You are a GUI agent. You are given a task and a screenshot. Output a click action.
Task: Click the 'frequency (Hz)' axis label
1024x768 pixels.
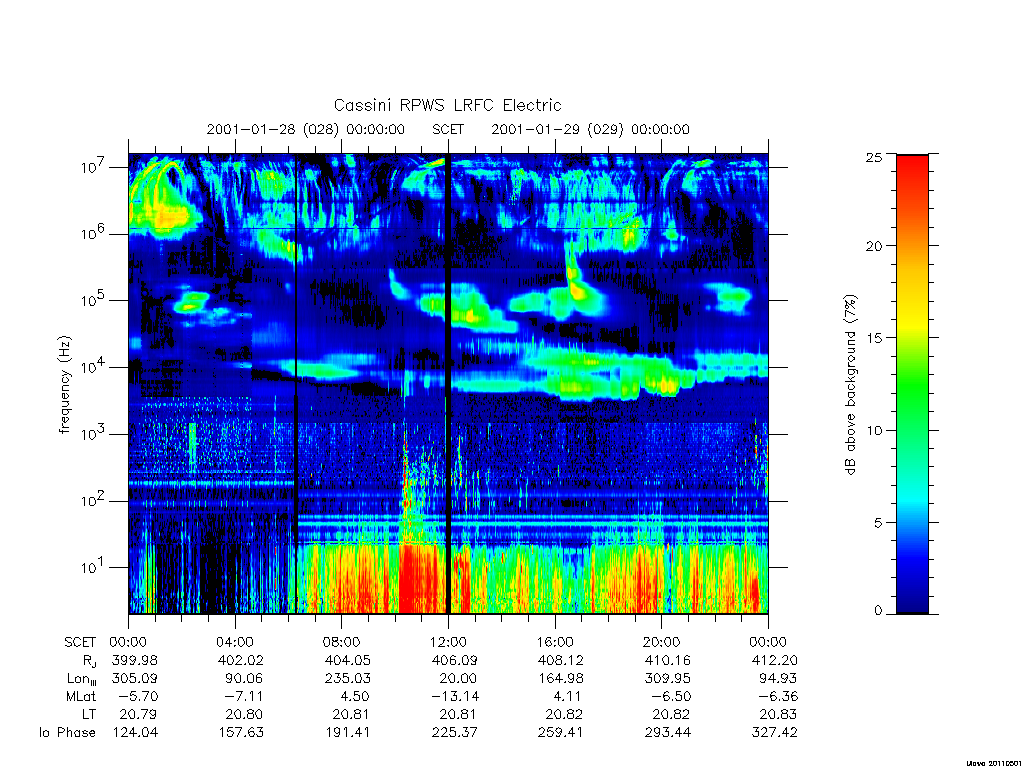64,385
